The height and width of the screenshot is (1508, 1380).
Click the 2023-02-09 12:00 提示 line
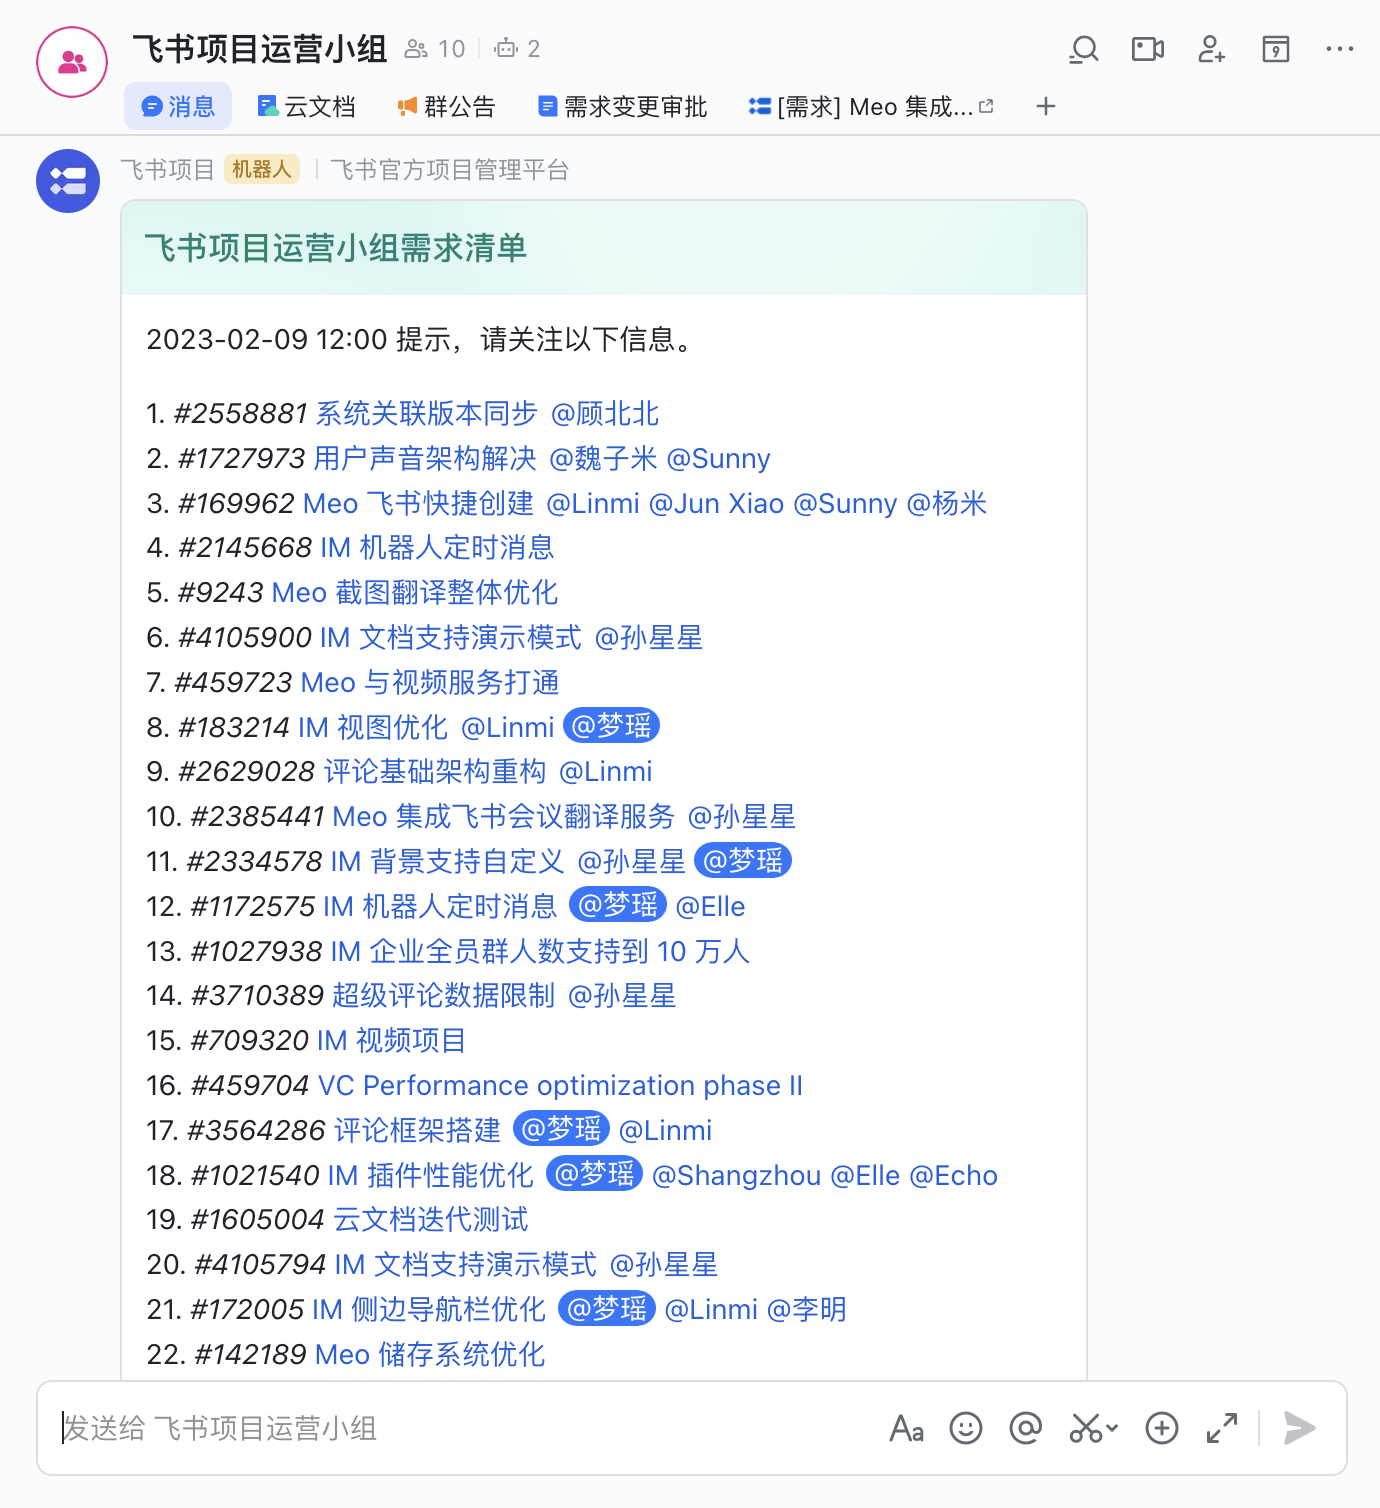(x=420, y=339)
